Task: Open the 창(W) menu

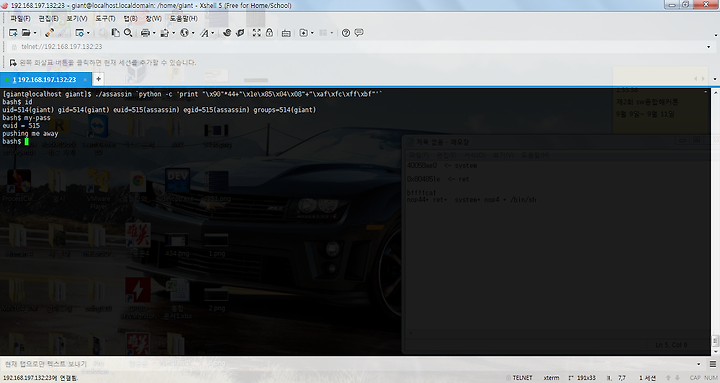Action: 153,18
